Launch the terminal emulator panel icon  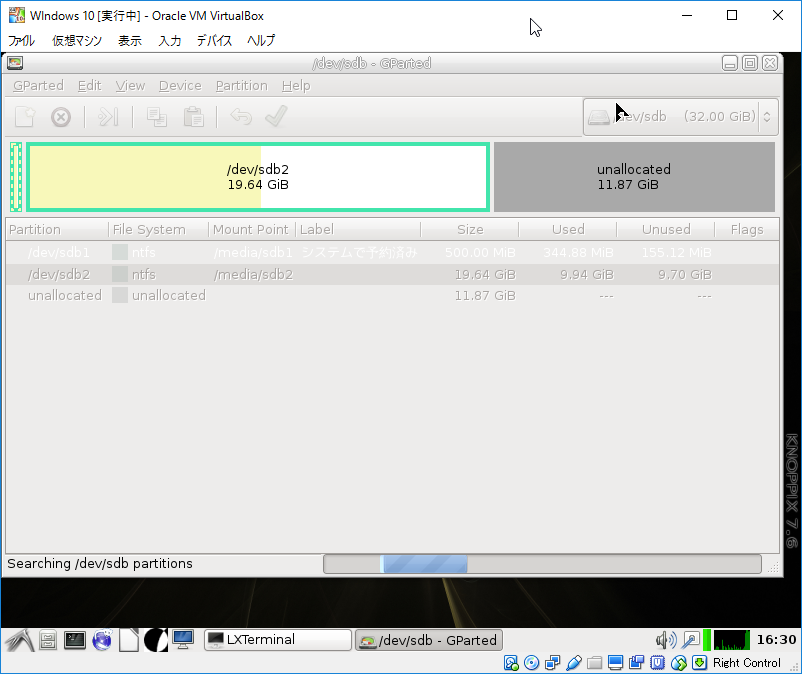click(75, 640)
